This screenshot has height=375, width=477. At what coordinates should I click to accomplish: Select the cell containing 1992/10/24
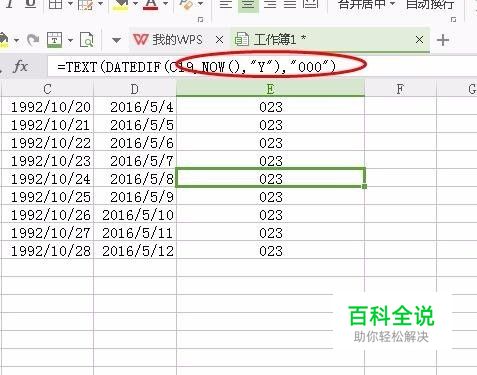point(47,179)
